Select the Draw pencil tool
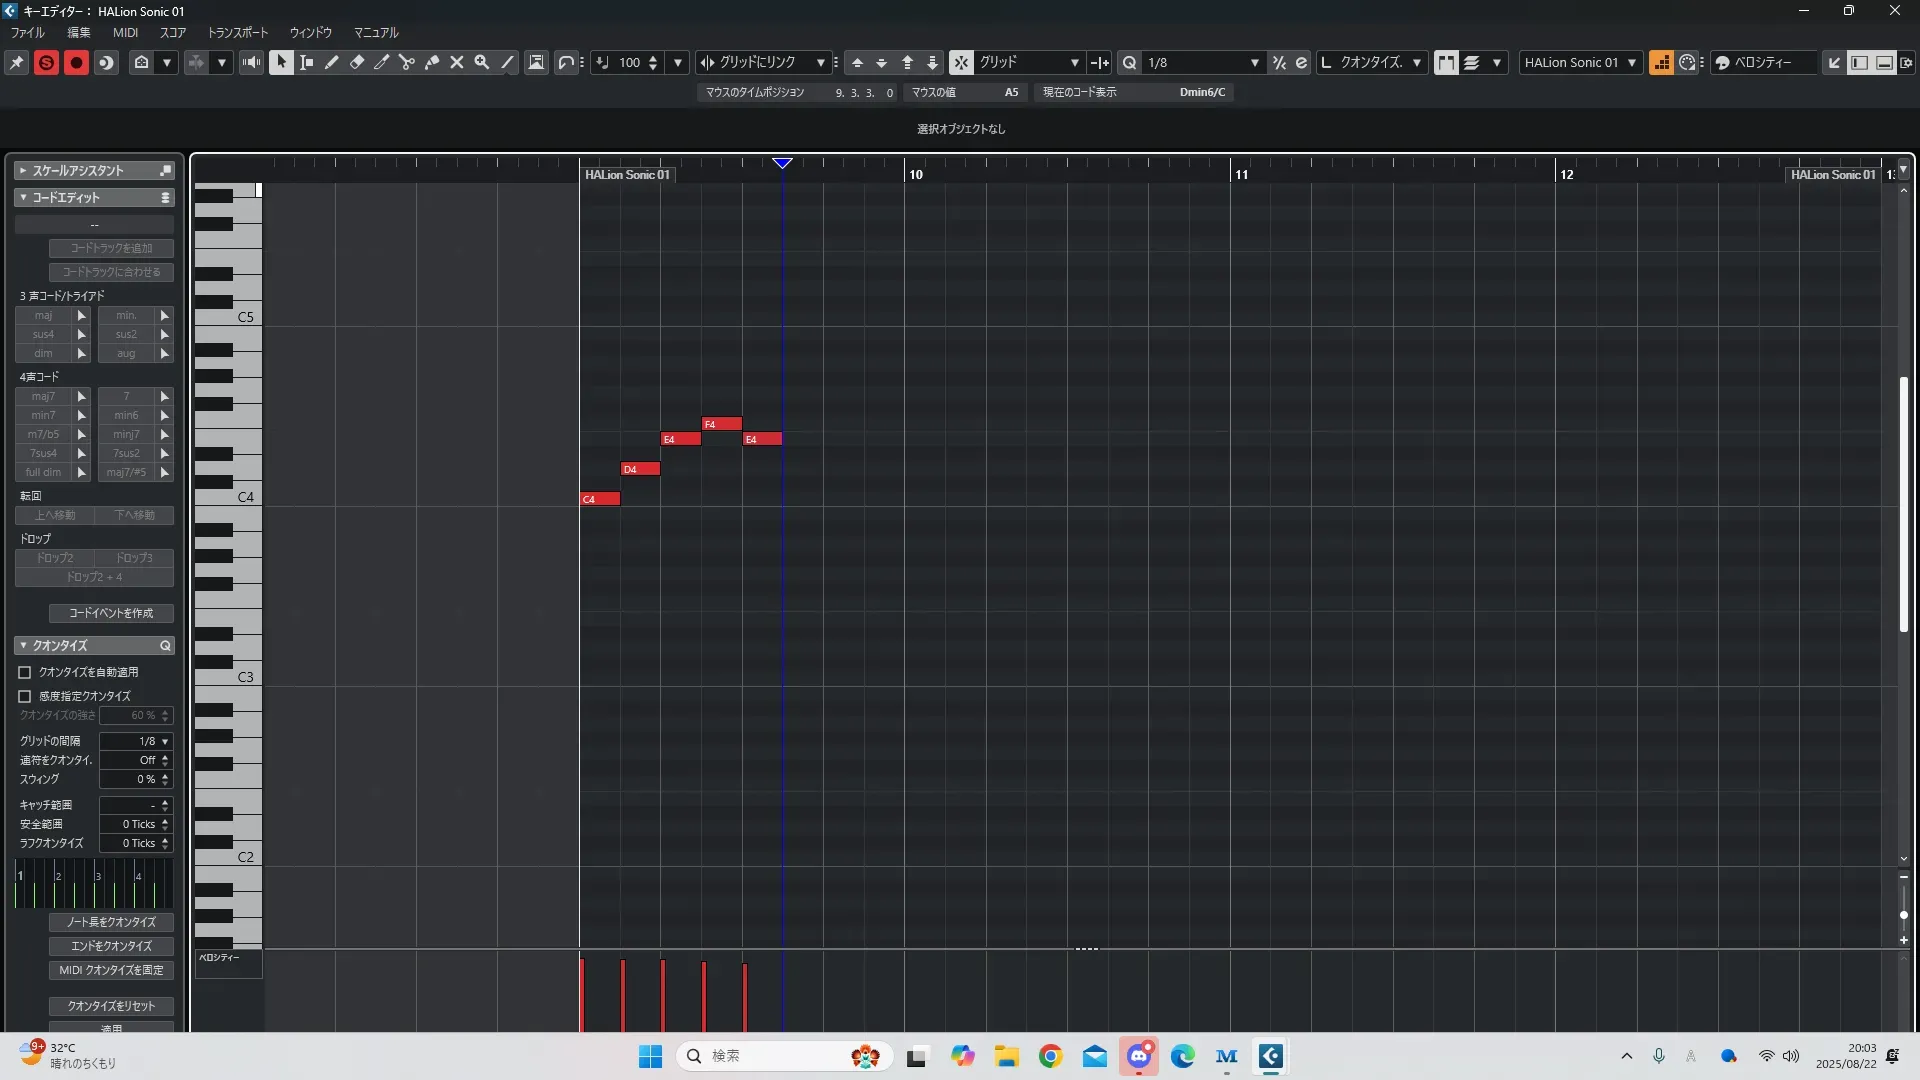This screenshot has width=1920, height=1080. point(331,62)
